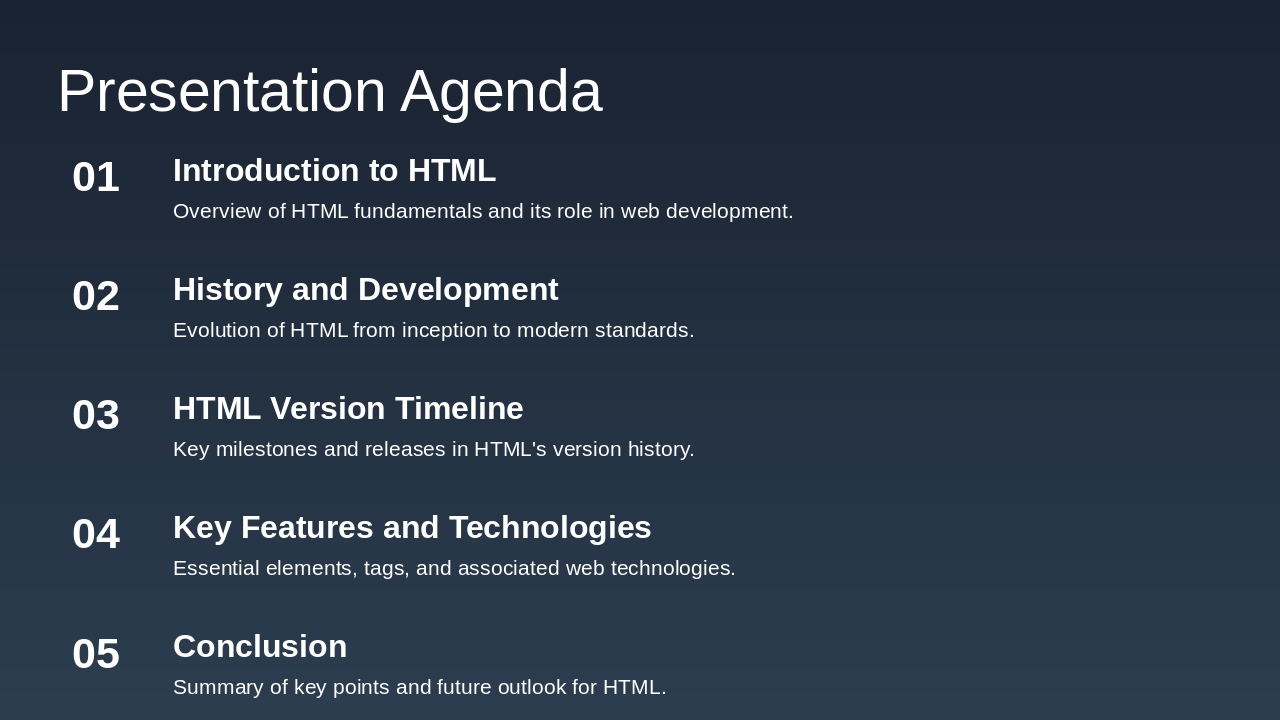1280x720 pixels.
Task: Select the number 02 marker
Action: tap(95, 296)
